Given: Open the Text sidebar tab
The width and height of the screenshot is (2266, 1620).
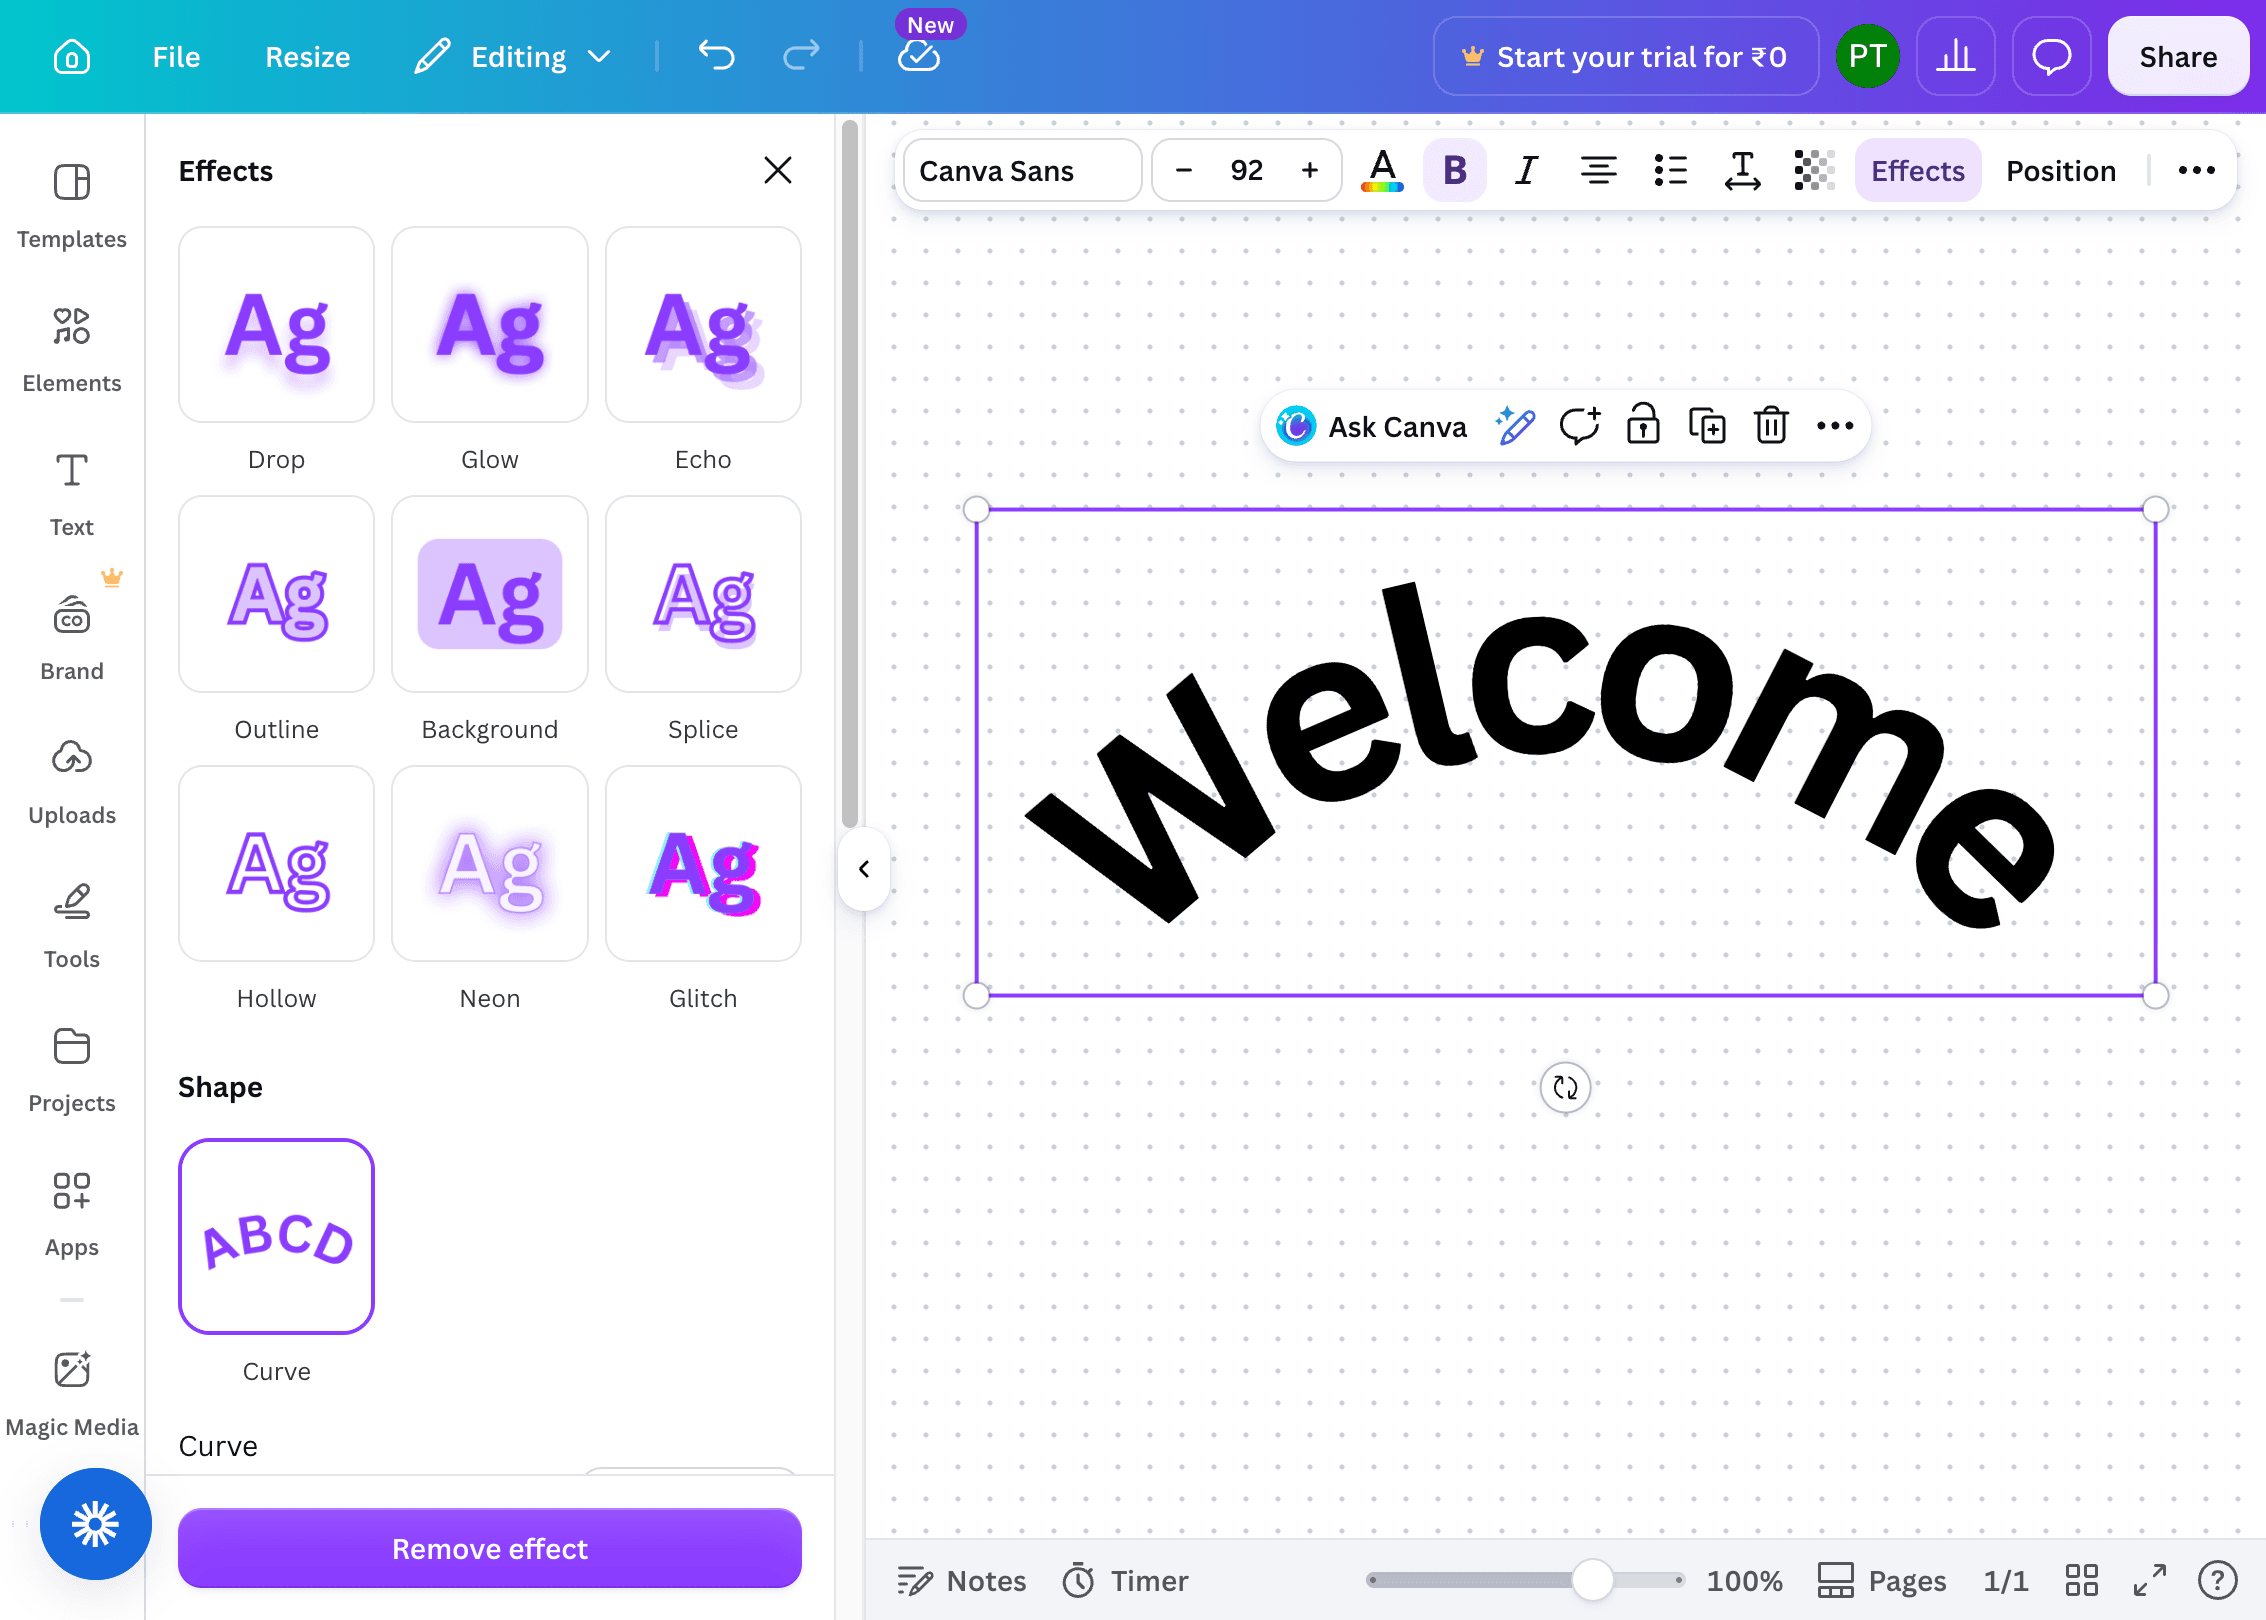Looking at the screenshot, I should pyautogui.click(x=72, y=495).
